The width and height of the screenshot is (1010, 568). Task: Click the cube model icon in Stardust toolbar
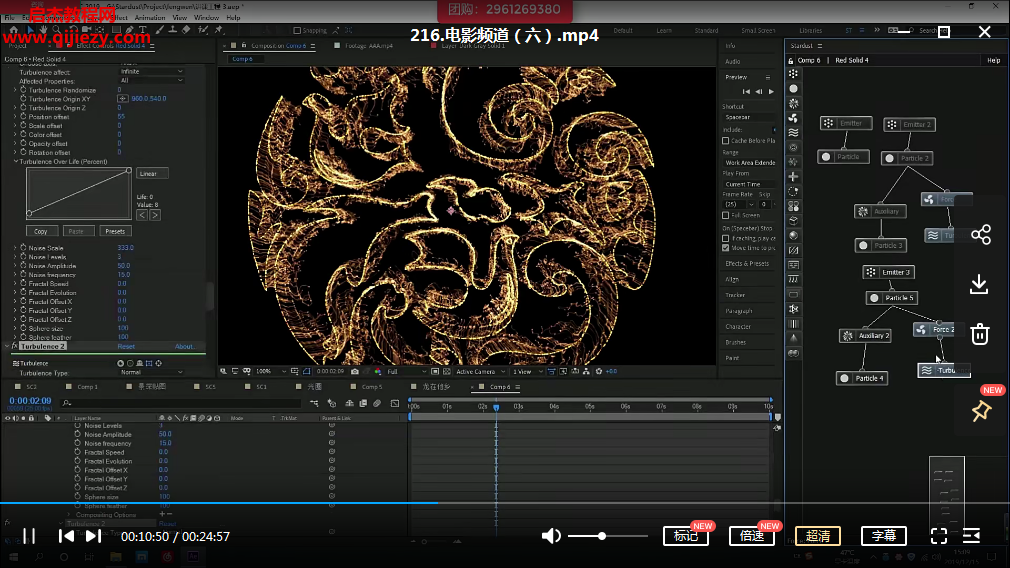(794, 221)
